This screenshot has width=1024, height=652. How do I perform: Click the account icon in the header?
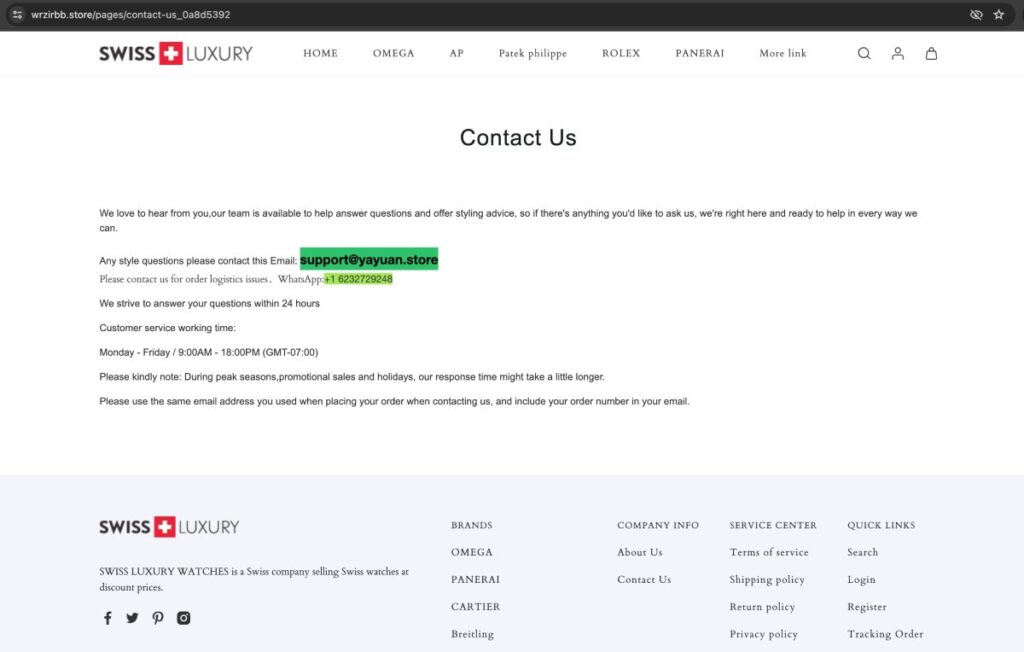tap(897, 53)
